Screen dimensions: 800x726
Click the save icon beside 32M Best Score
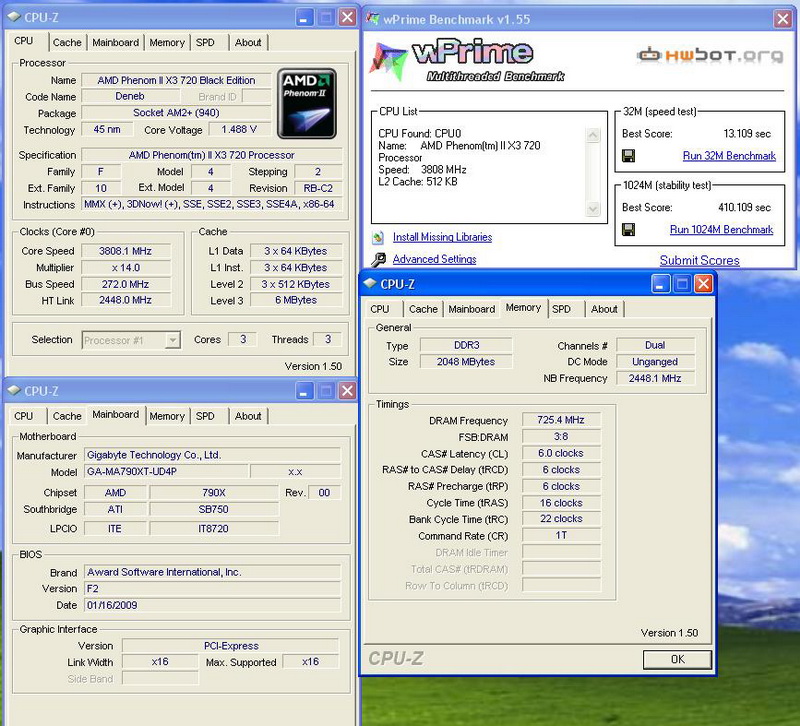(x=629, y=156)
